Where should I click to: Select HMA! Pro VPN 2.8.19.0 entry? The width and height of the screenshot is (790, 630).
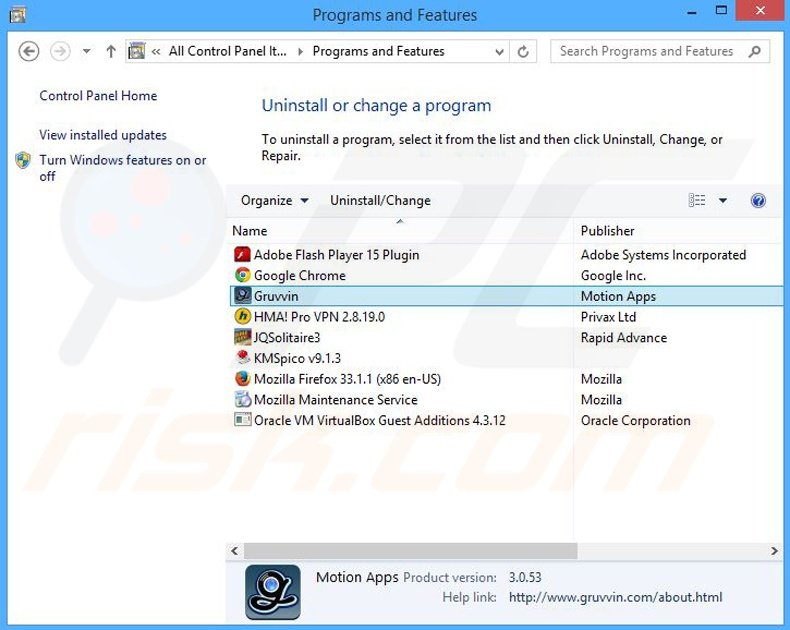click(319, 317)
